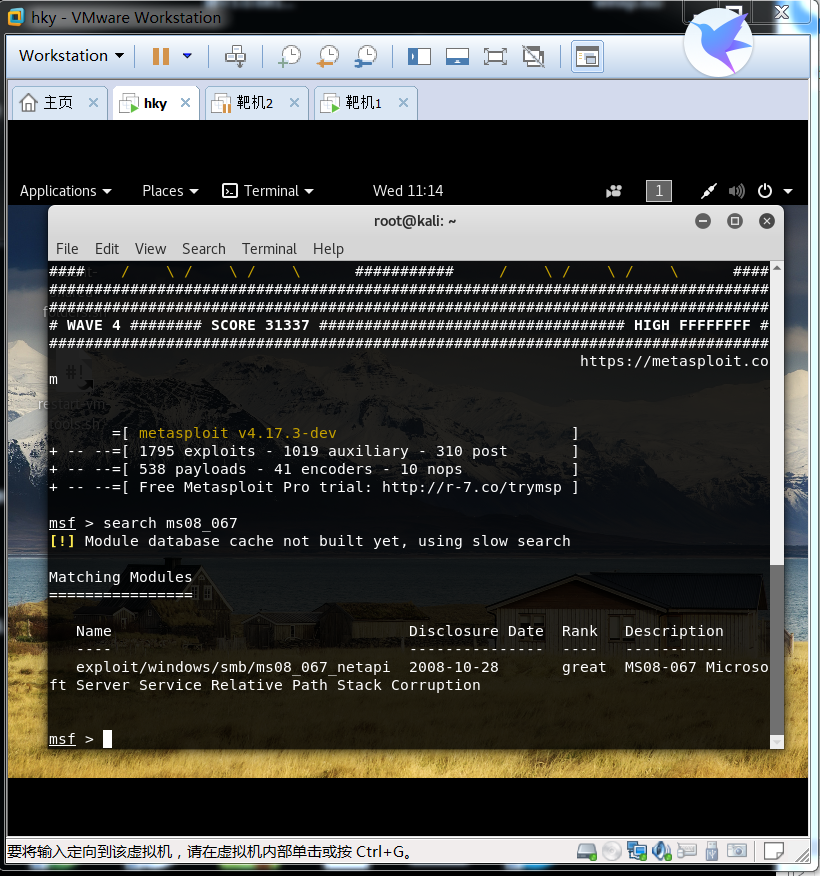
Task: Open the terminal Edit menu
Action: pyautogui.click(x=107, y=249)
